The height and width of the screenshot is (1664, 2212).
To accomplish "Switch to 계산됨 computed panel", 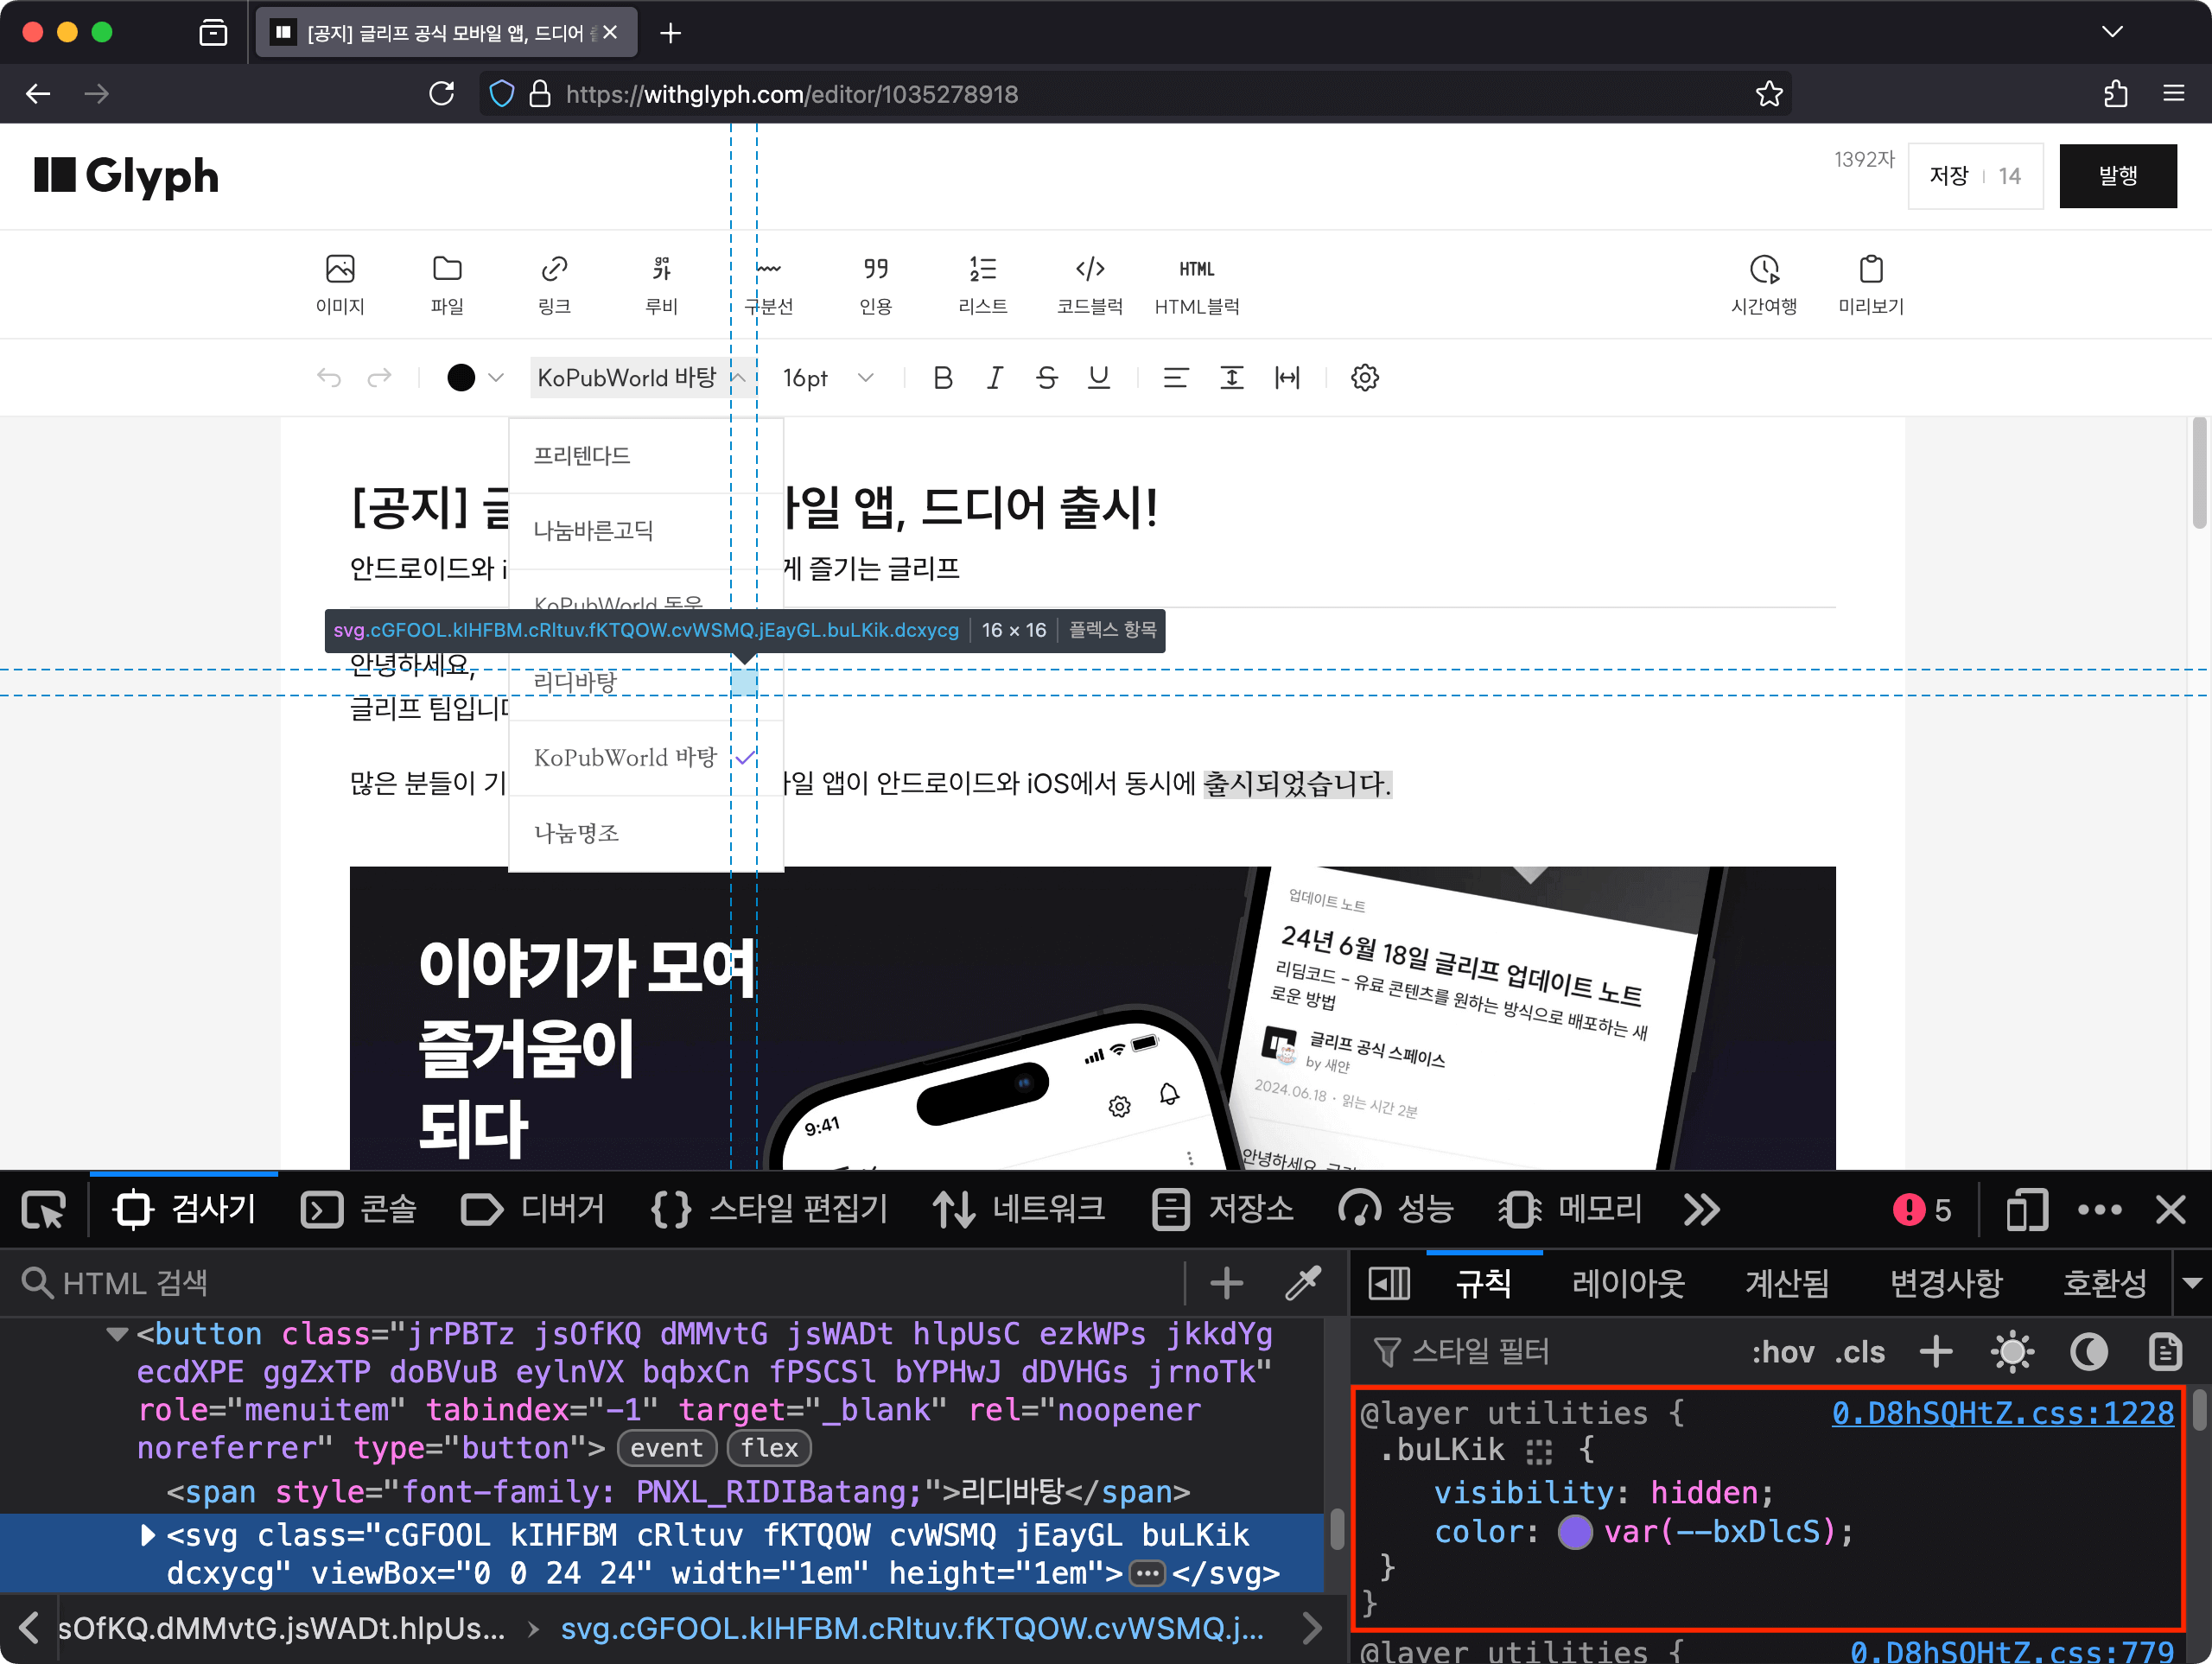I will coord(1787,1283).
